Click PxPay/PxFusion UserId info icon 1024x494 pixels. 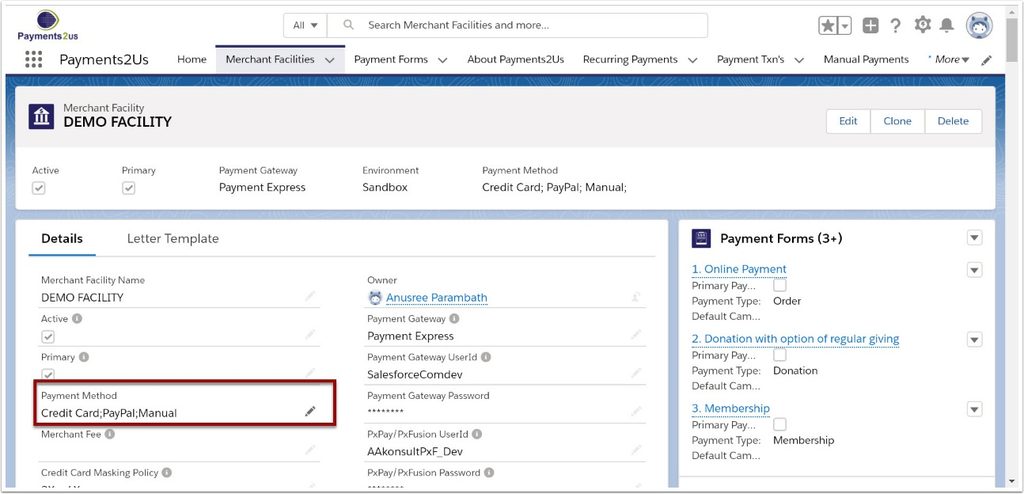477,434
